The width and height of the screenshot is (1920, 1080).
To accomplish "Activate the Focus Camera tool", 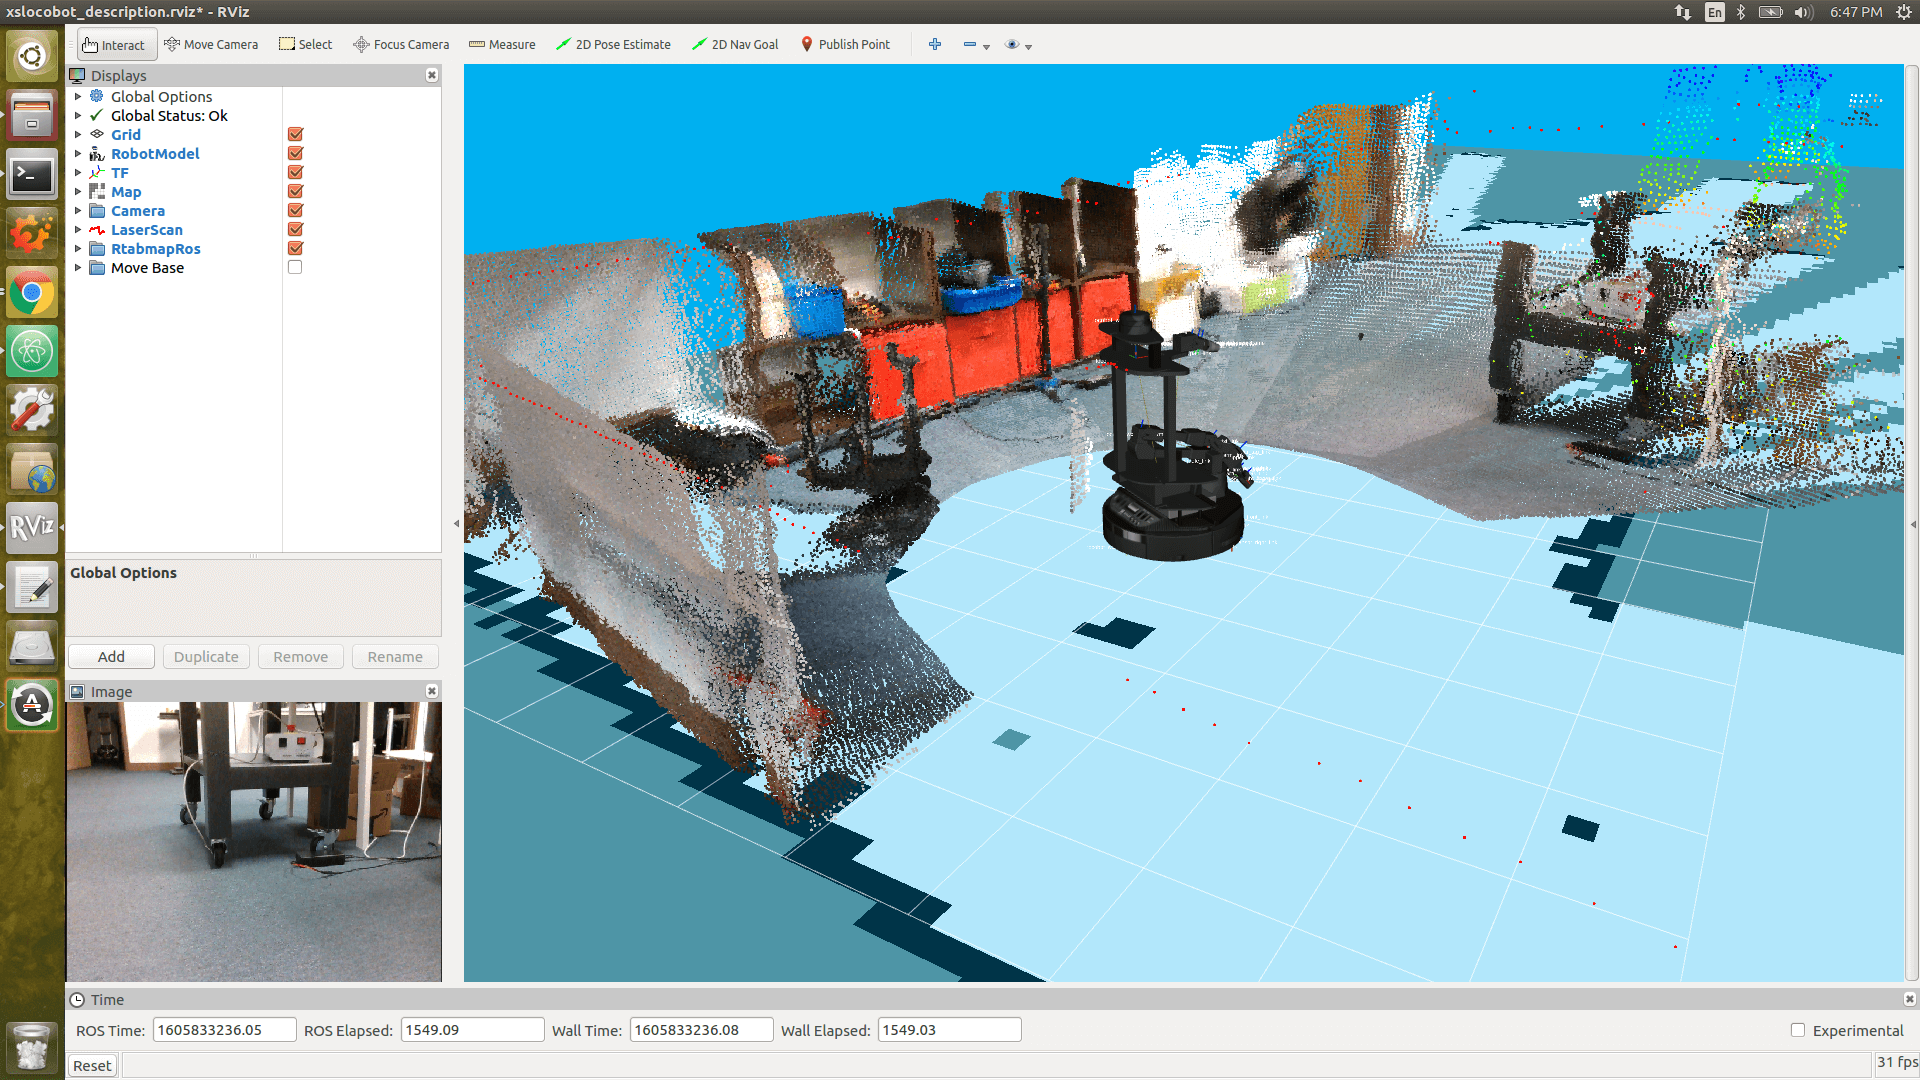I will [x=401, y=45].
